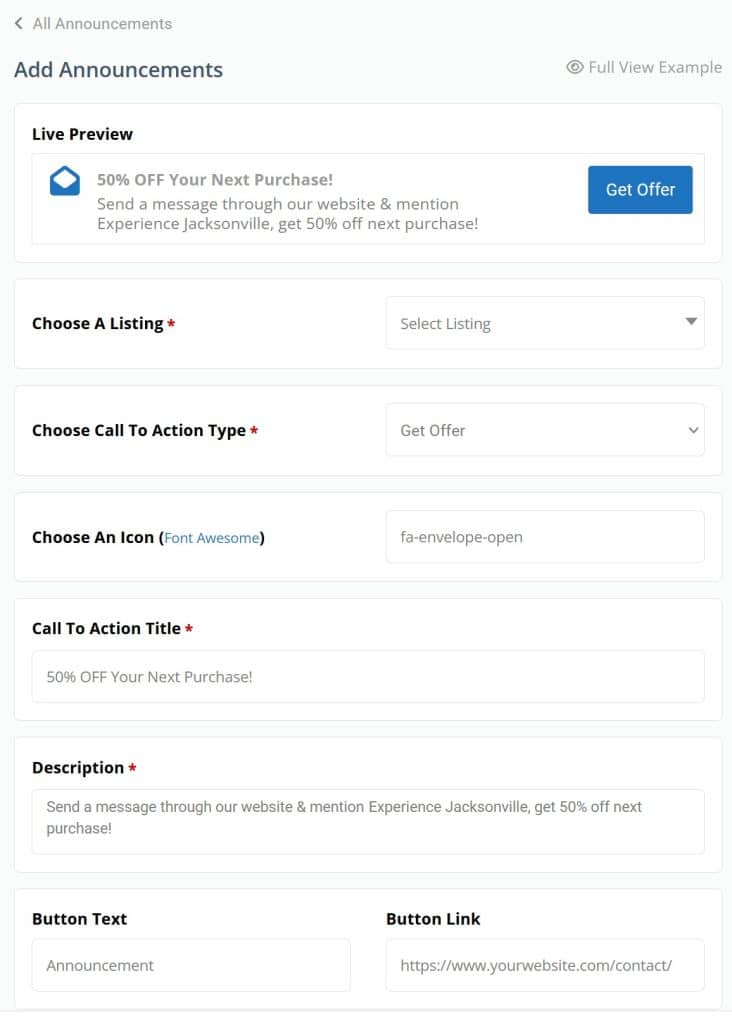Click the back chevron icon beside All Announcements
Viewport: 732px width, 1024px height.
(x=19, y=24)
